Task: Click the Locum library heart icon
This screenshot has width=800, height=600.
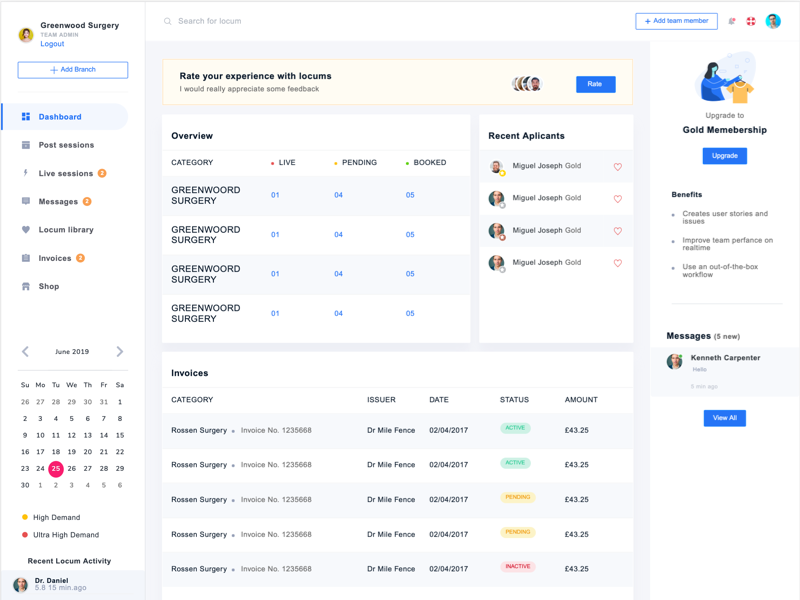Action: click(26, 230)
